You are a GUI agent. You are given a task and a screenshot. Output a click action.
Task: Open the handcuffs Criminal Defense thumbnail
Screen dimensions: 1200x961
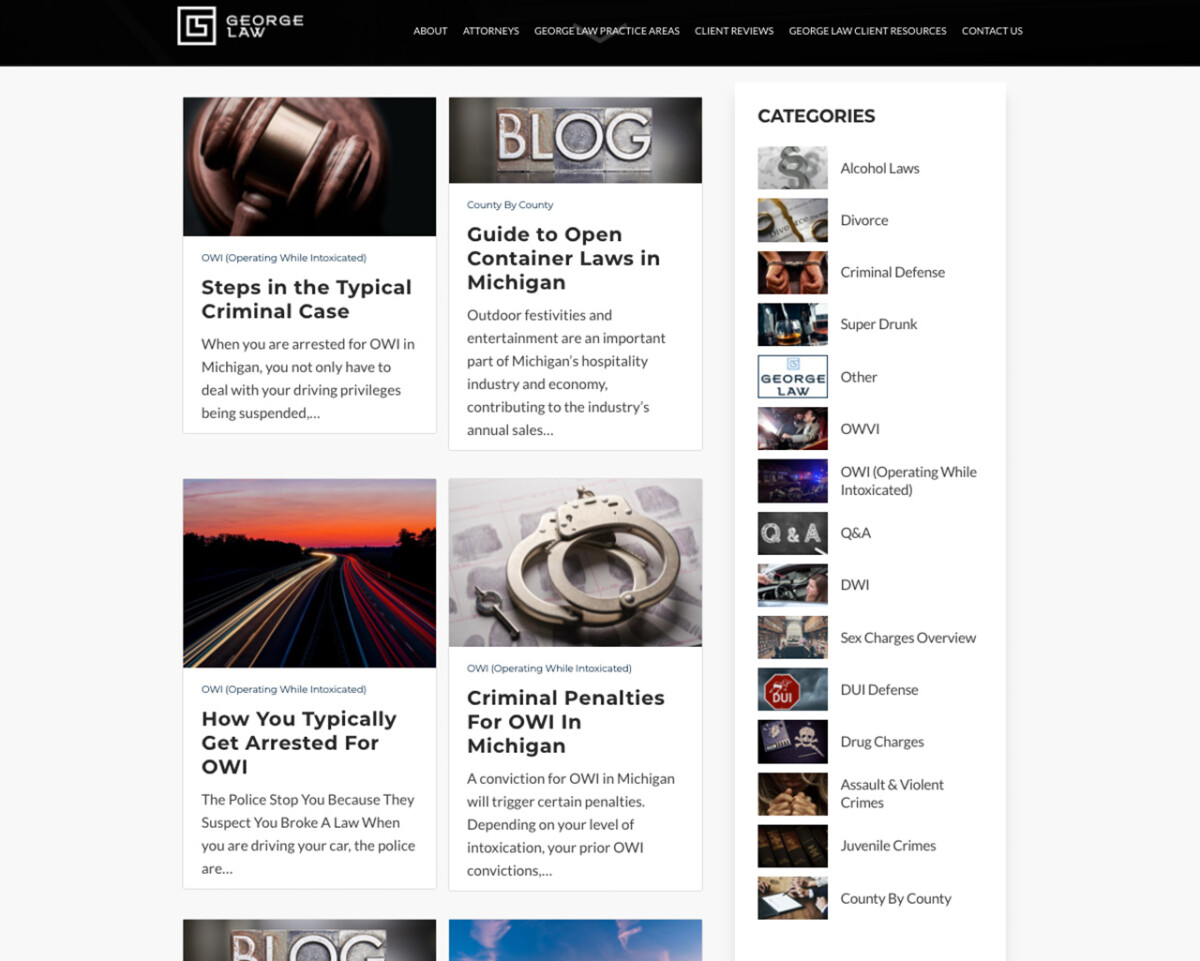point(792,272)
